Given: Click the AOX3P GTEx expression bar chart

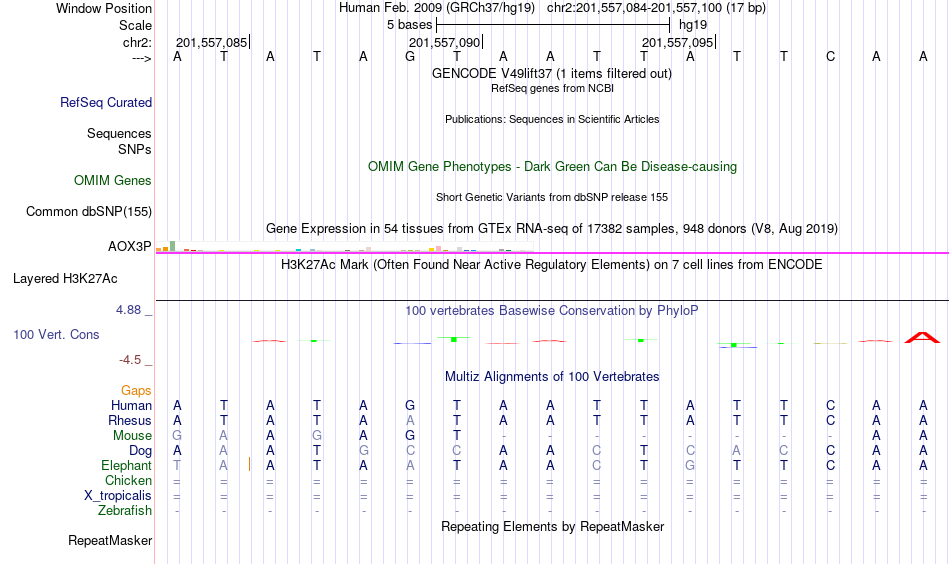Looking at the screenshot, I should tap(344, 247).
